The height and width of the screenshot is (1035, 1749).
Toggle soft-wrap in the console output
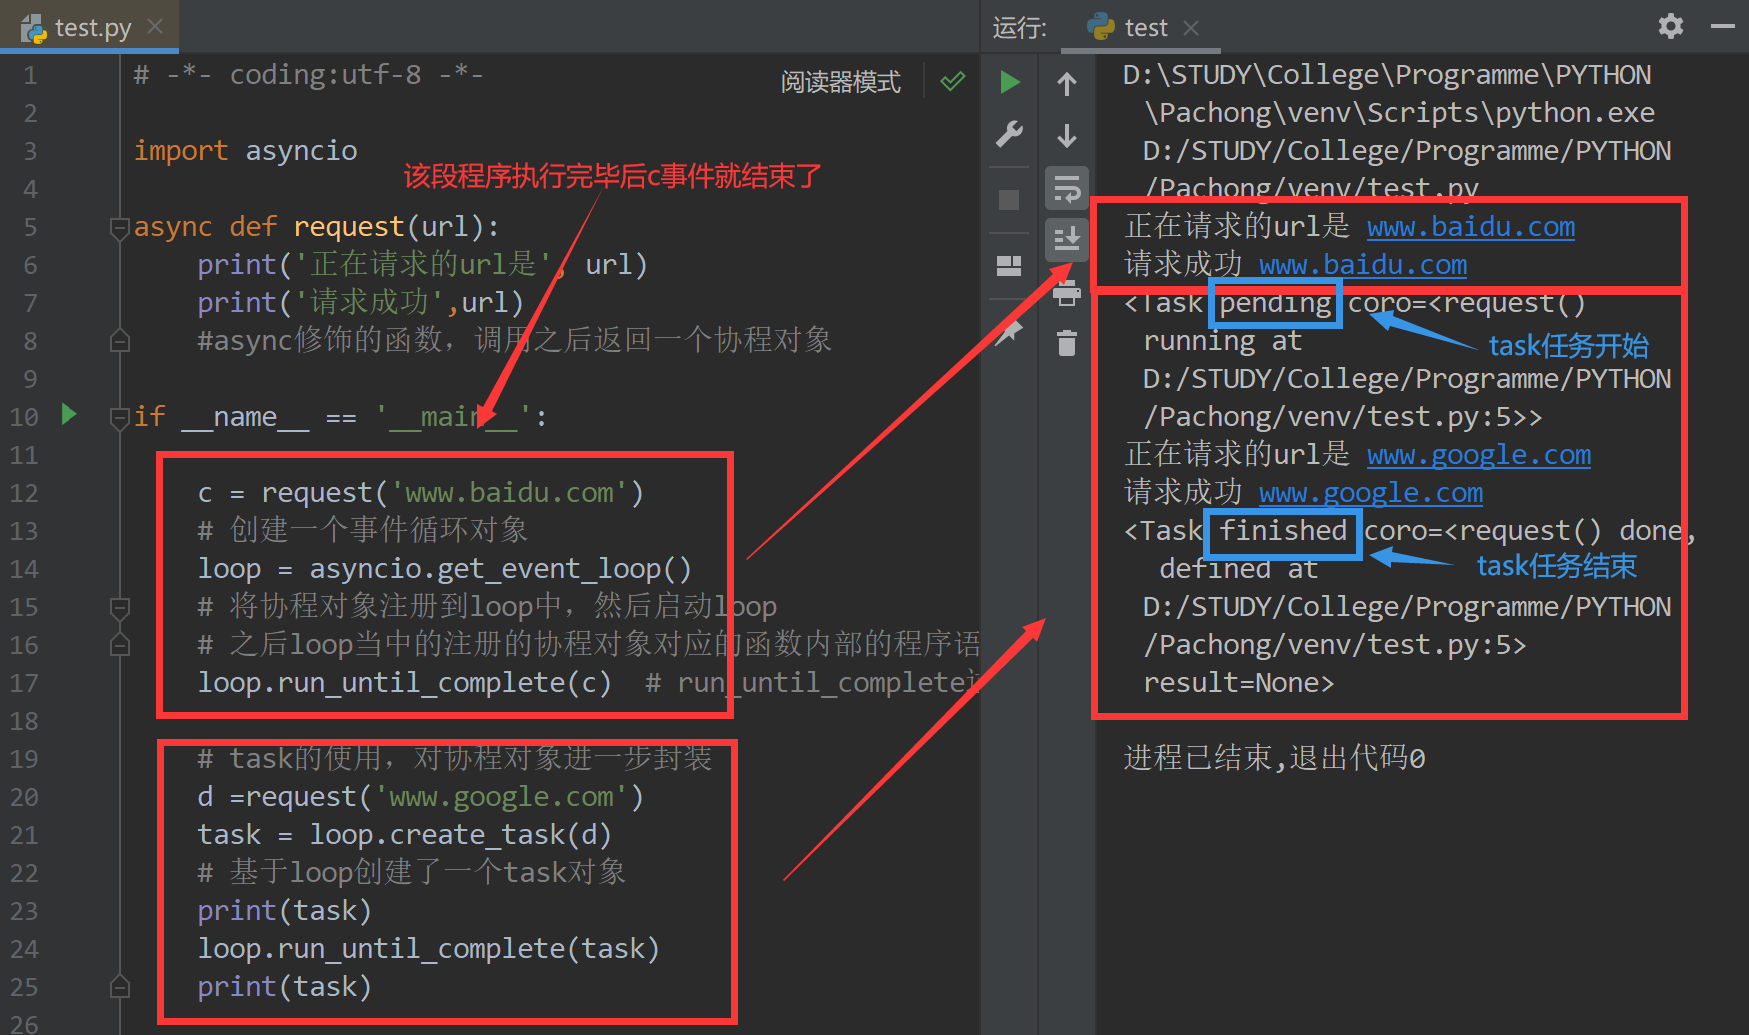pyautogui.click(x=1067, y=188)
